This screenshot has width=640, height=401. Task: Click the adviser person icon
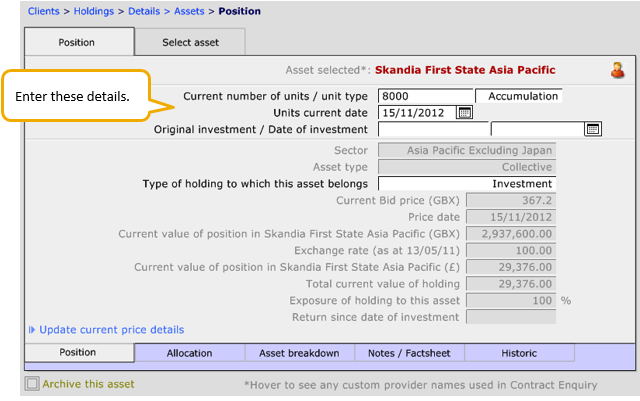(617, 70)
